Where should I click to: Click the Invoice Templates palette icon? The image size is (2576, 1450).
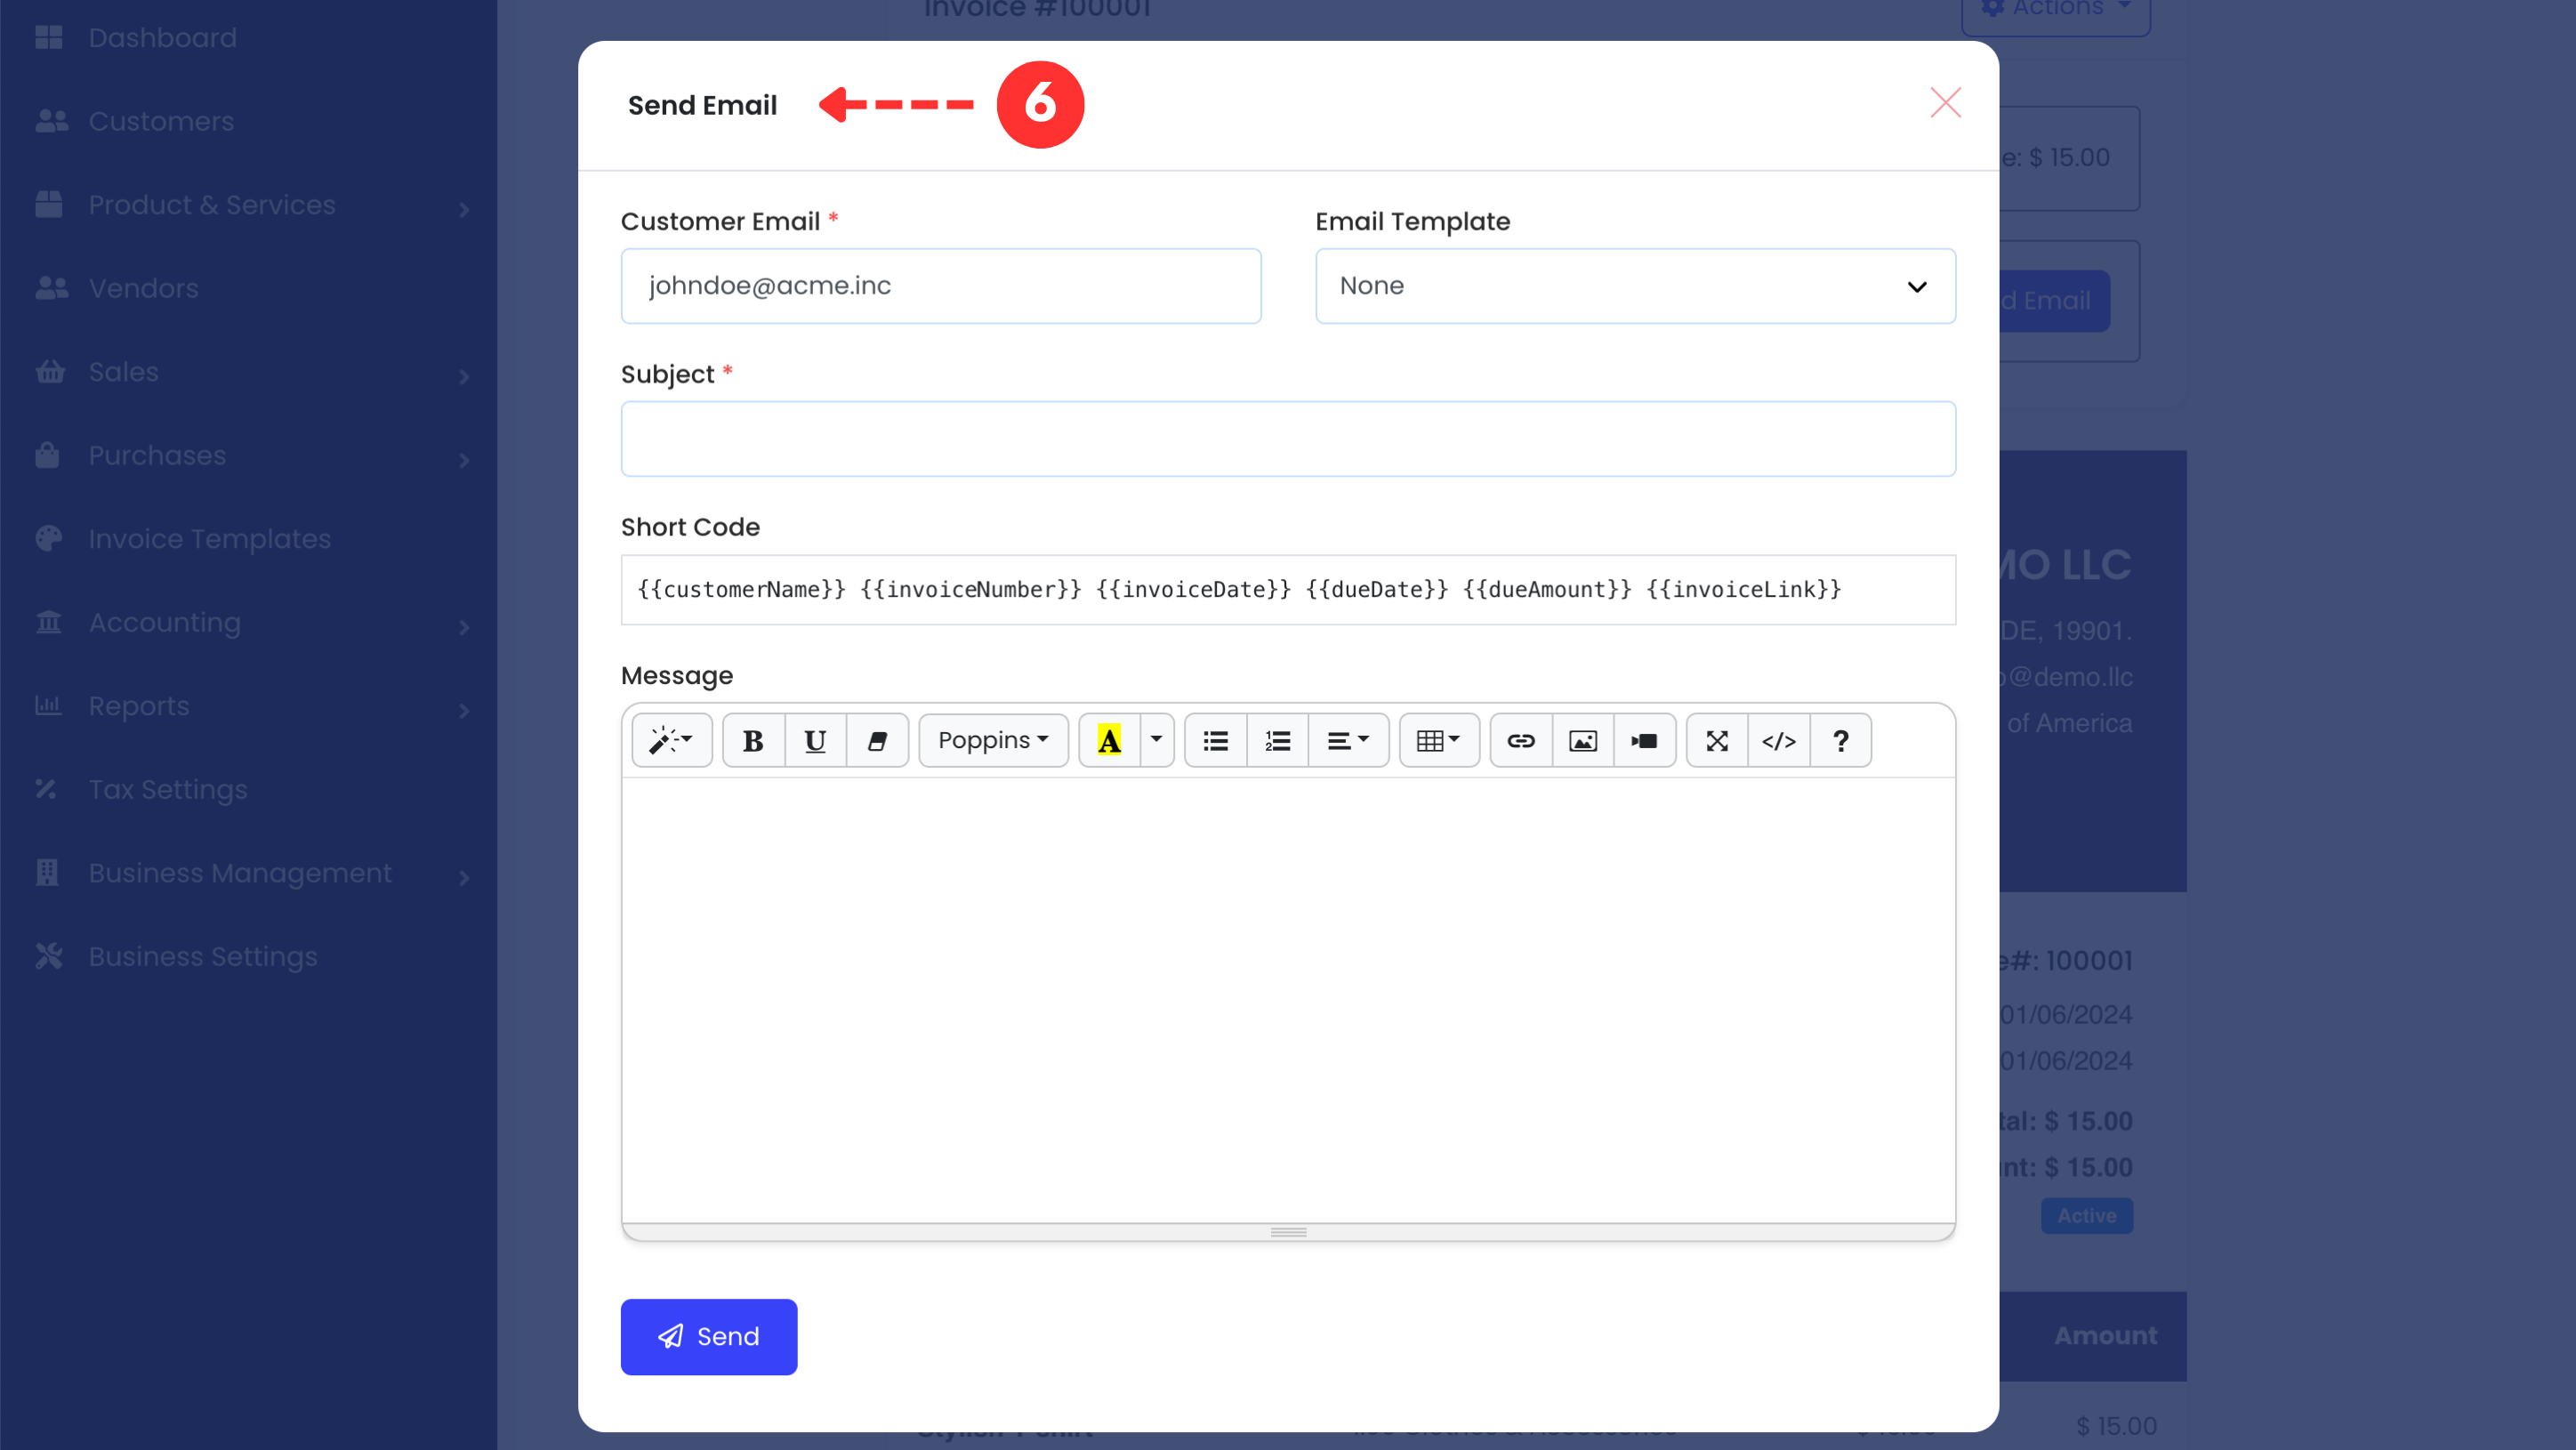(48, 538)
